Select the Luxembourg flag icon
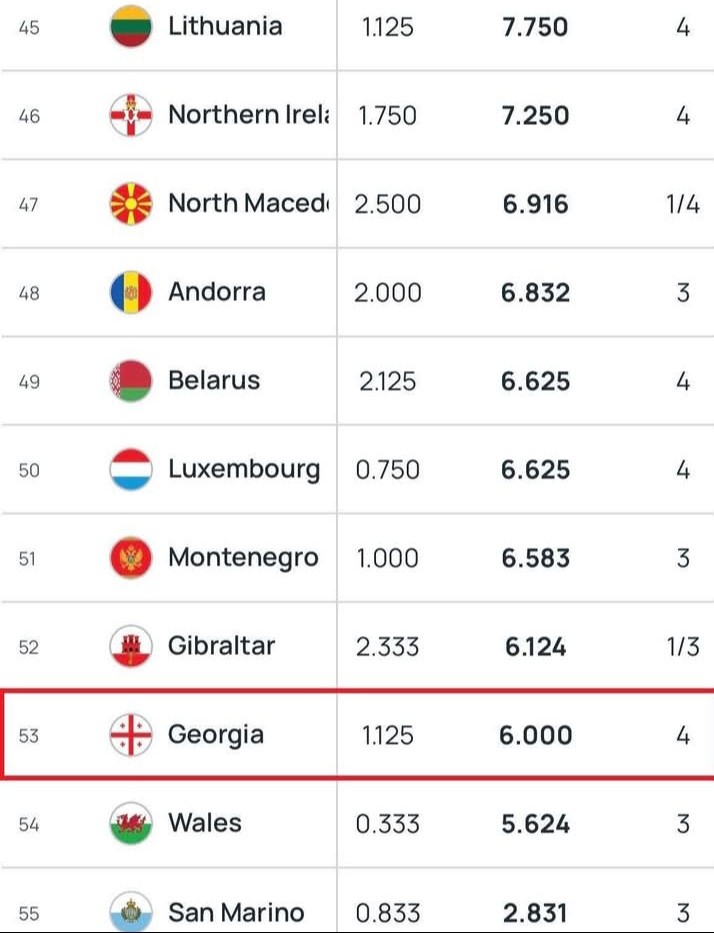 click(x=130, y=470)
